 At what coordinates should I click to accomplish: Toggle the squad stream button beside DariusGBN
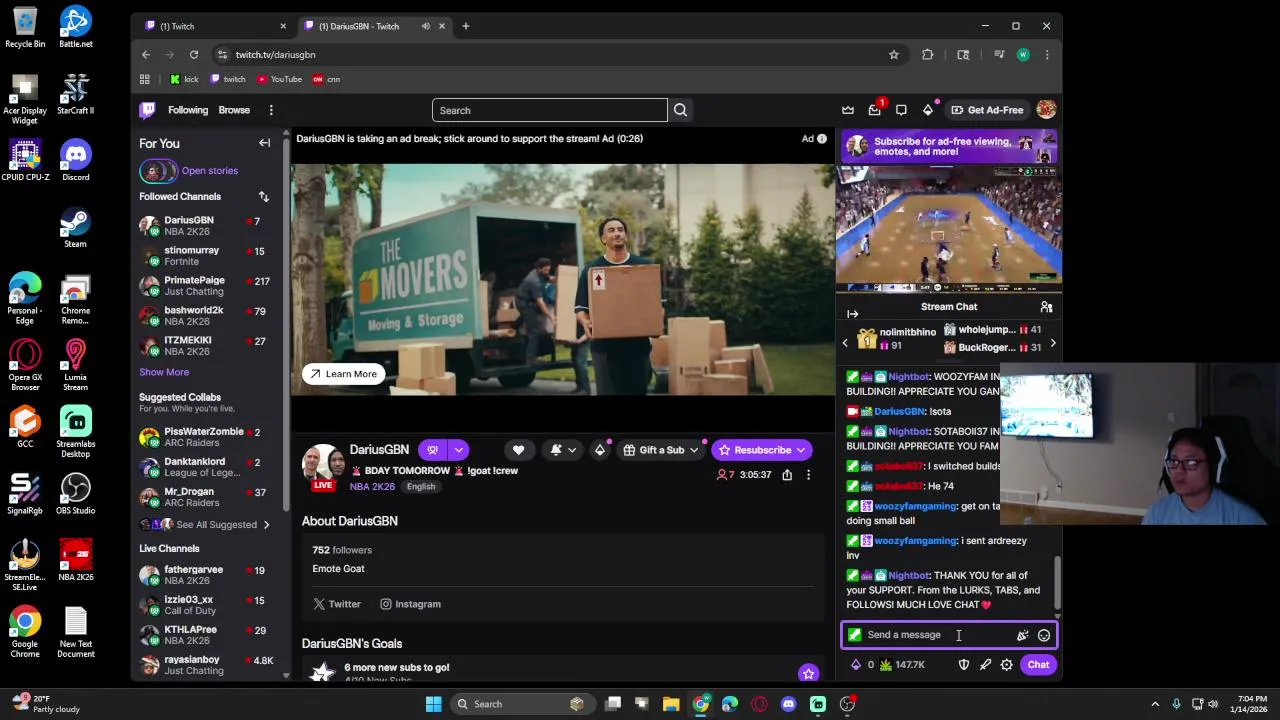coord(433,450)
